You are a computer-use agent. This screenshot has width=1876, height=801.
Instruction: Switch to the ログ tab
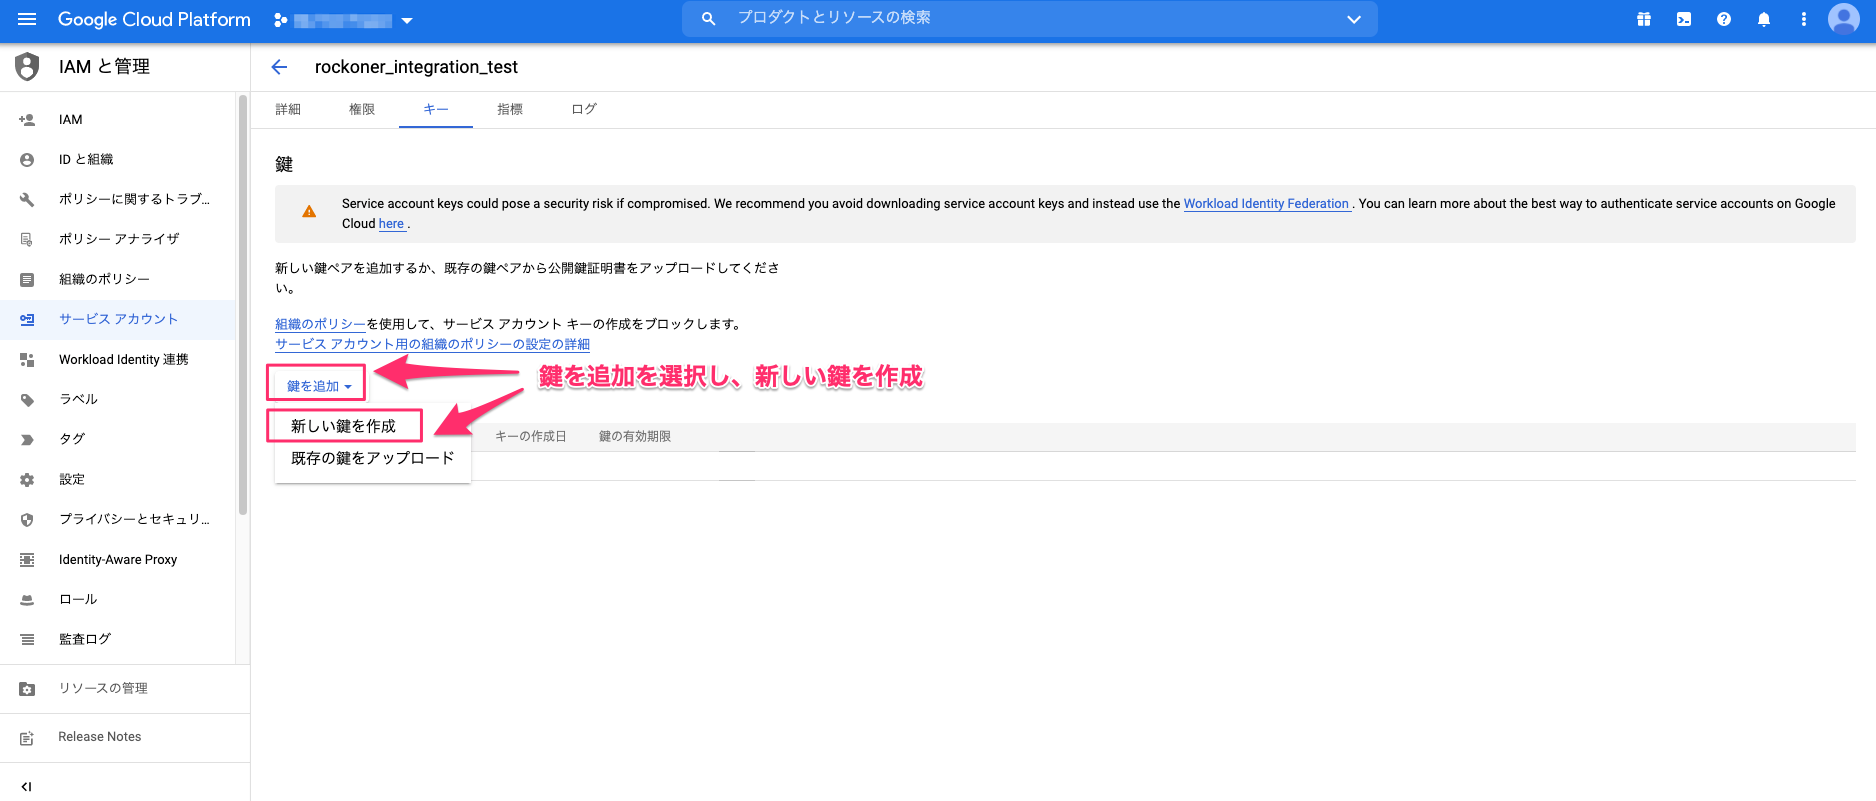(584, 109)
